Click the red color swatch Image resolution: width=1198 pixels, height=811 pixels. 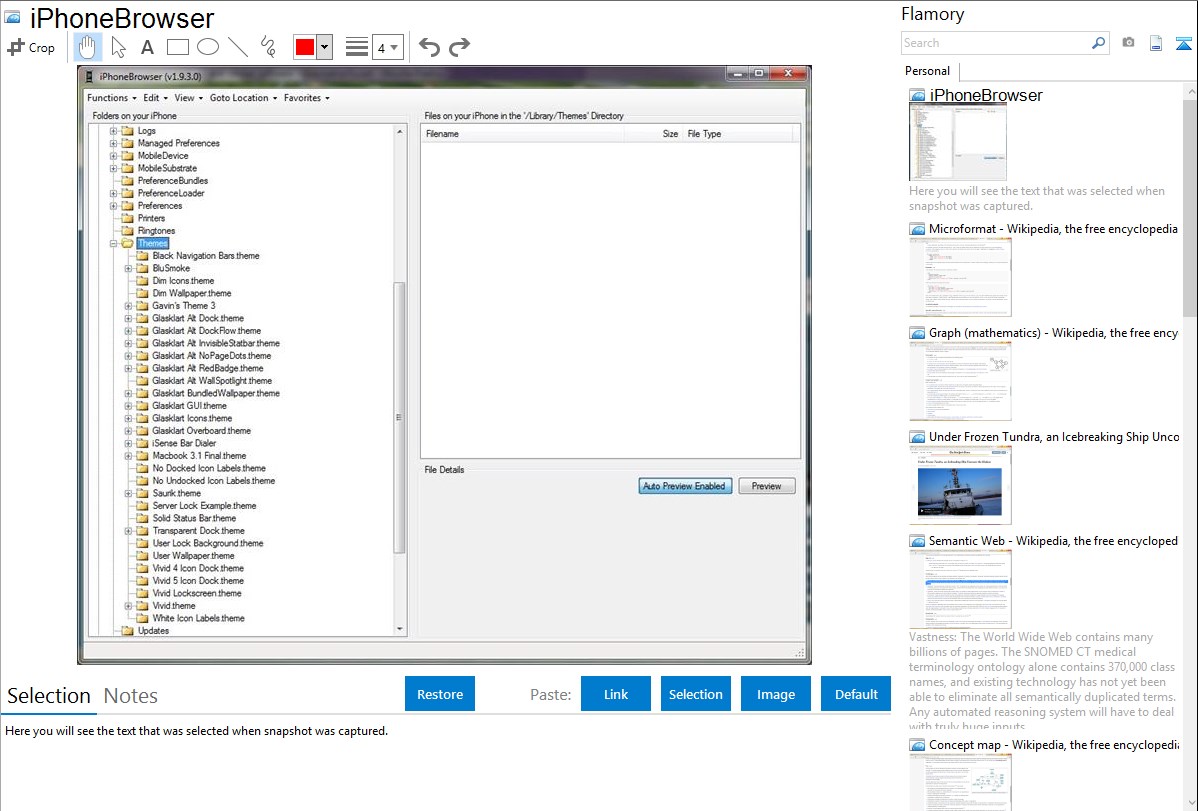point(305,47)
